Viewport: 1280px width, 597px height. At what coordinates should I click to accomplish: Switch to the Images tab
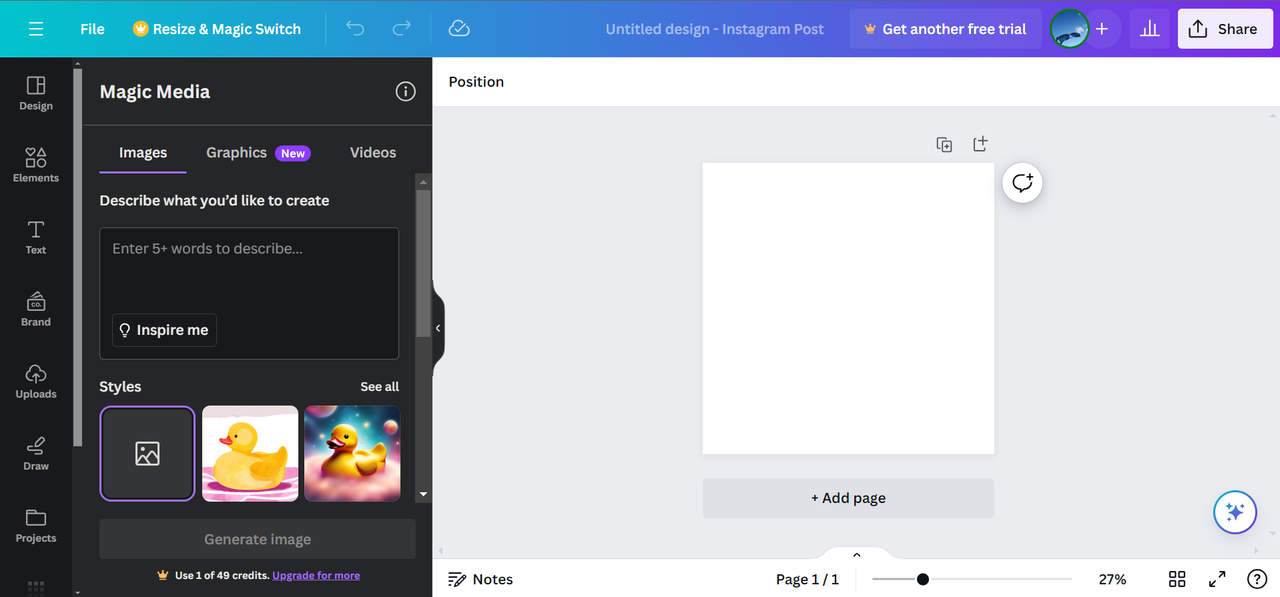click(x=143, y=153)
